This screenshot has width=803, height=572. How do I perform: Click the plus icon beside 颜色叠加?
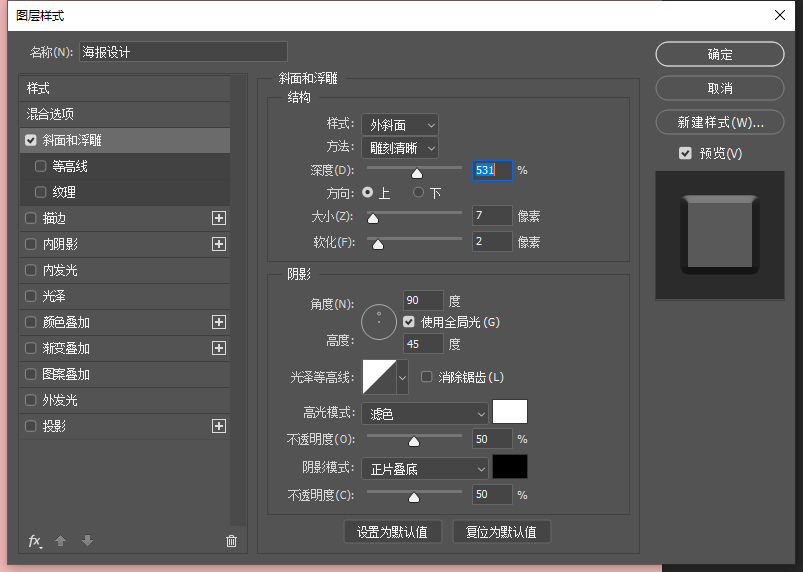(219, 322)
